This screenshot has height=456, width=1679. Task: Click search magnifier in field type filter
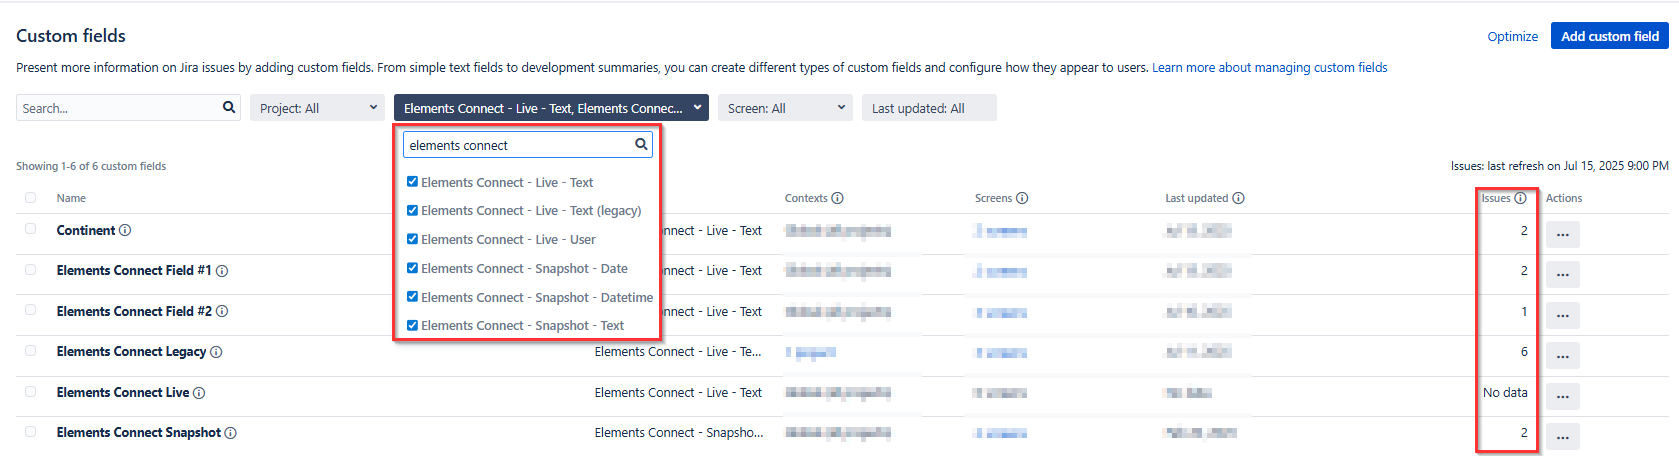click(641, 145)
